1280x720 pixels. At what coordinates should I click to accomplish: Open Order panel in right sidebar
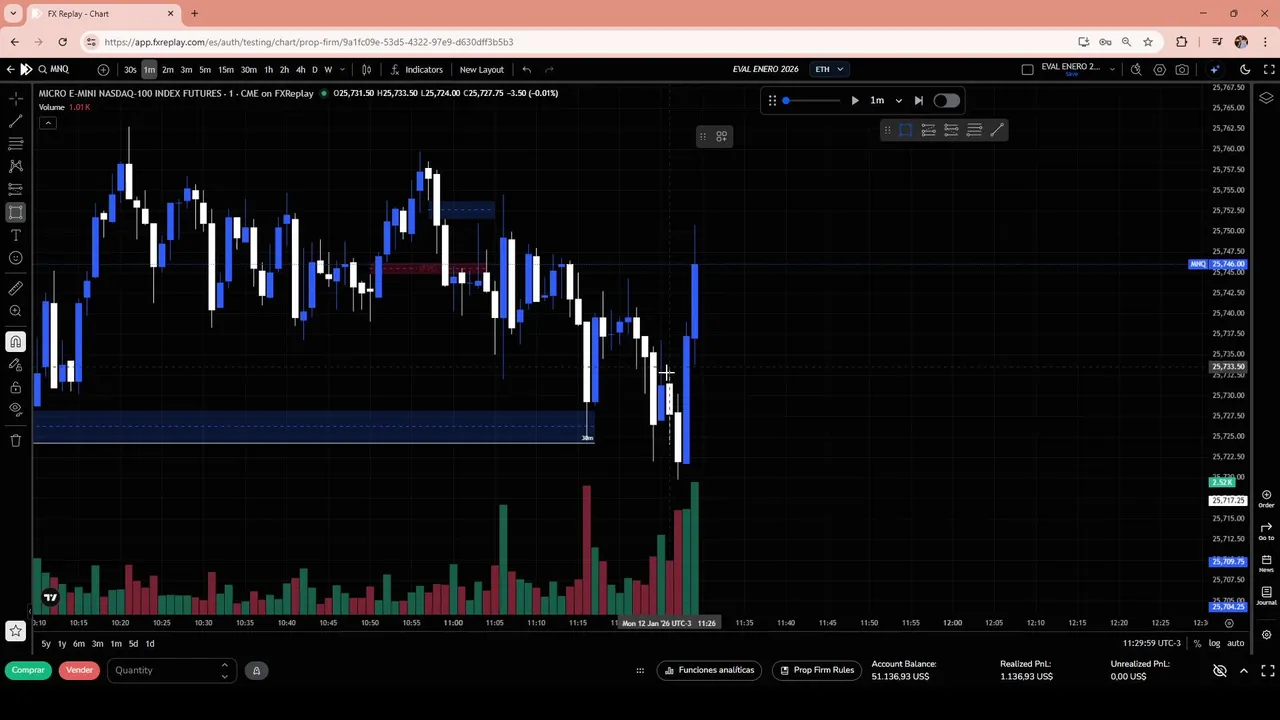(1266, 498)
